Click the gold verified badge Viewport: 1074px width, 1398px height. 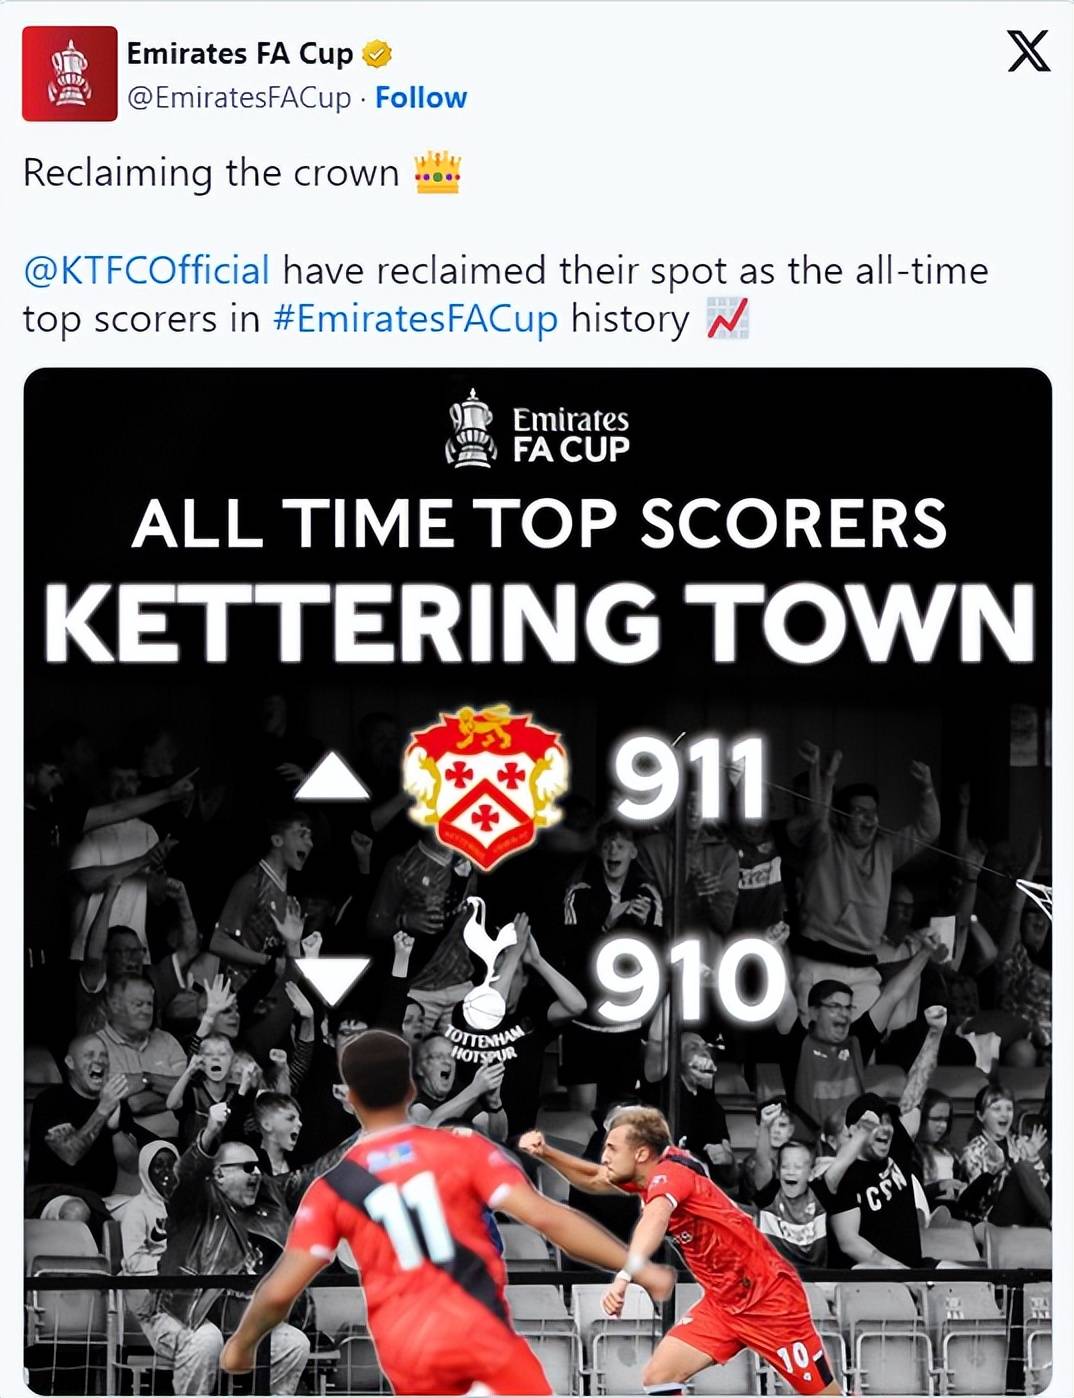[376, 54]
